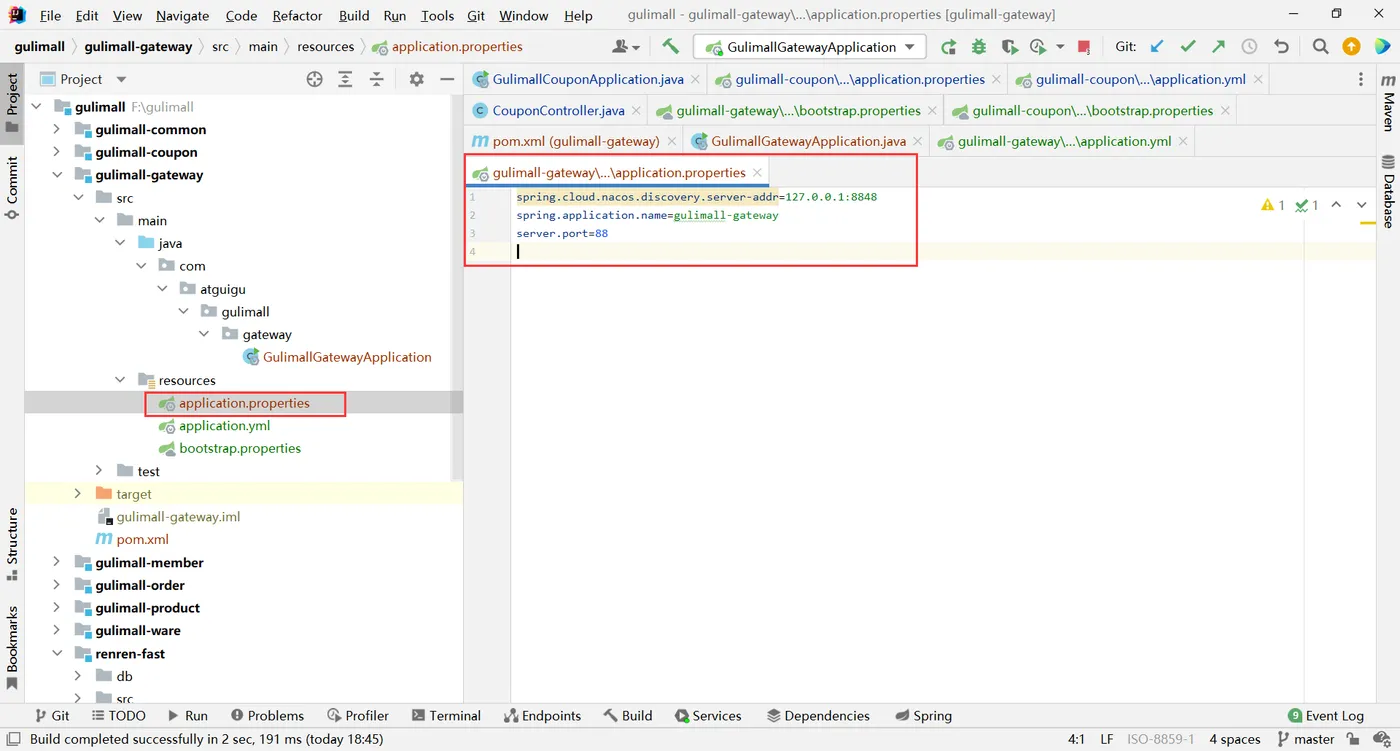The image size is (1400, 751).
Task: Select opened file locate crosshair icon
Action: click(314, 79)
